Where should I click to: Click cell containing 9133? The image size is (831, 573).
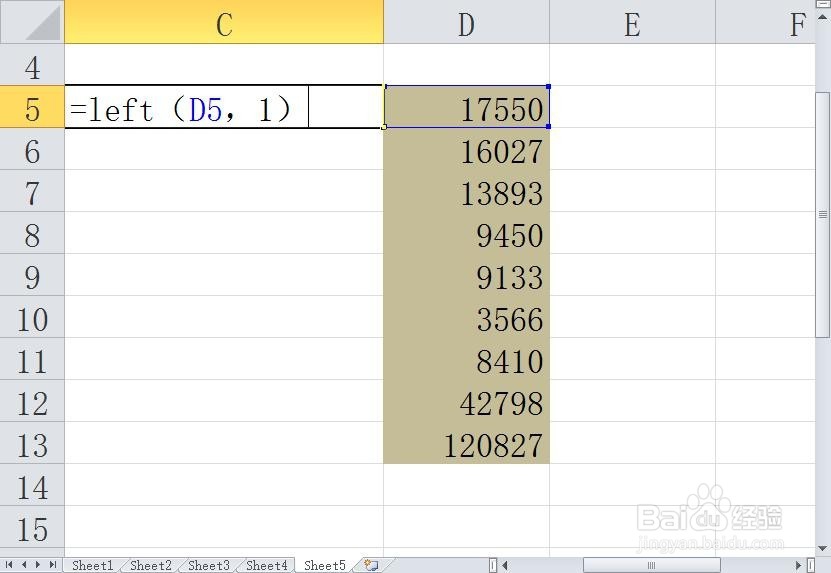pos(466,275)
